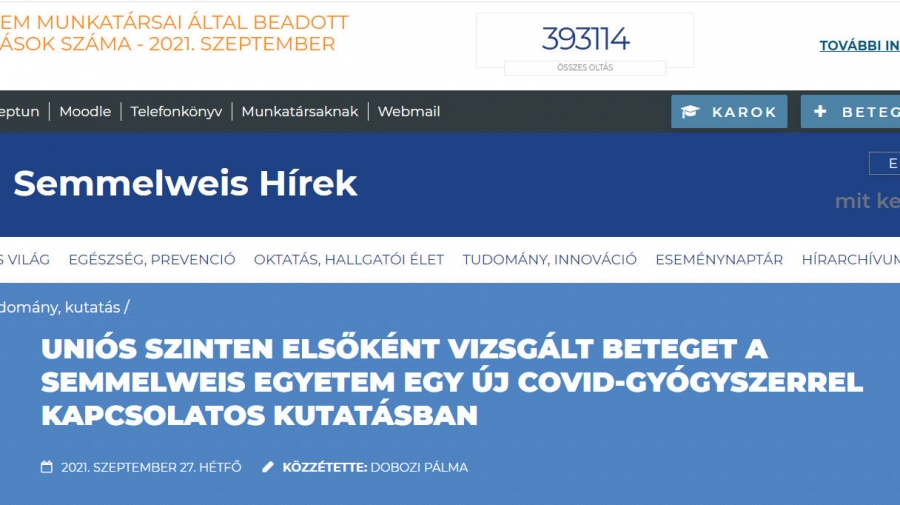Viewport: 900px width, 505px height.
Task: Click the ÖSSZES OLTÁS label
Action: point(585,68)
